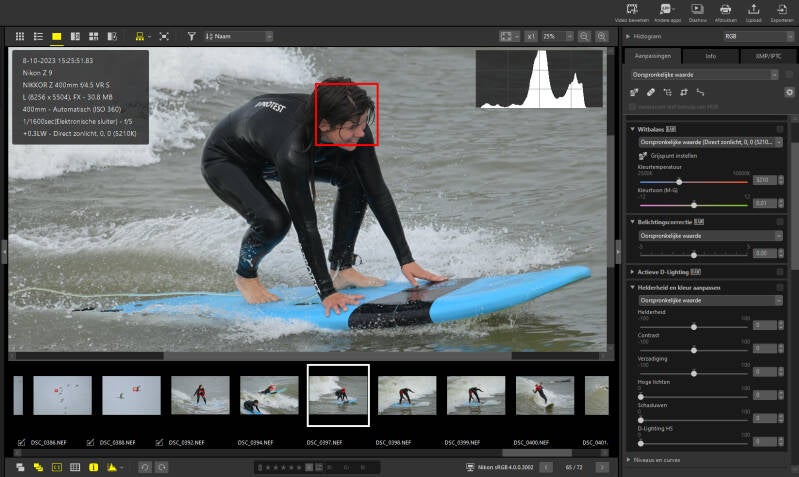The width and height of the screenshot is (799, 477).
Task: Toggle the histogram overlay icon in bottom bar
Action: pyautogui.click(x=112, y=467)
